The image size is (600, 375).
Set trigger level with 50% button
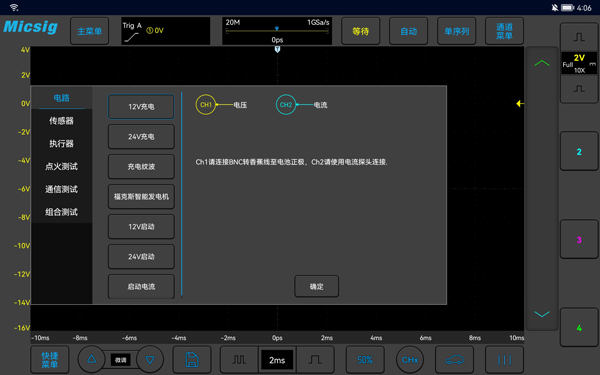point(365,360)
